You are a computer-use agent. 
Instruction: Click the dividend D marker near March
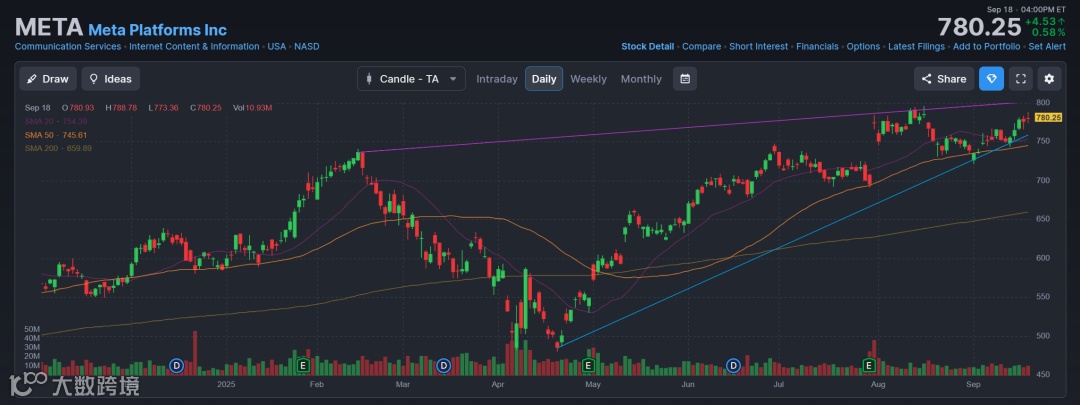coord(443,365)
